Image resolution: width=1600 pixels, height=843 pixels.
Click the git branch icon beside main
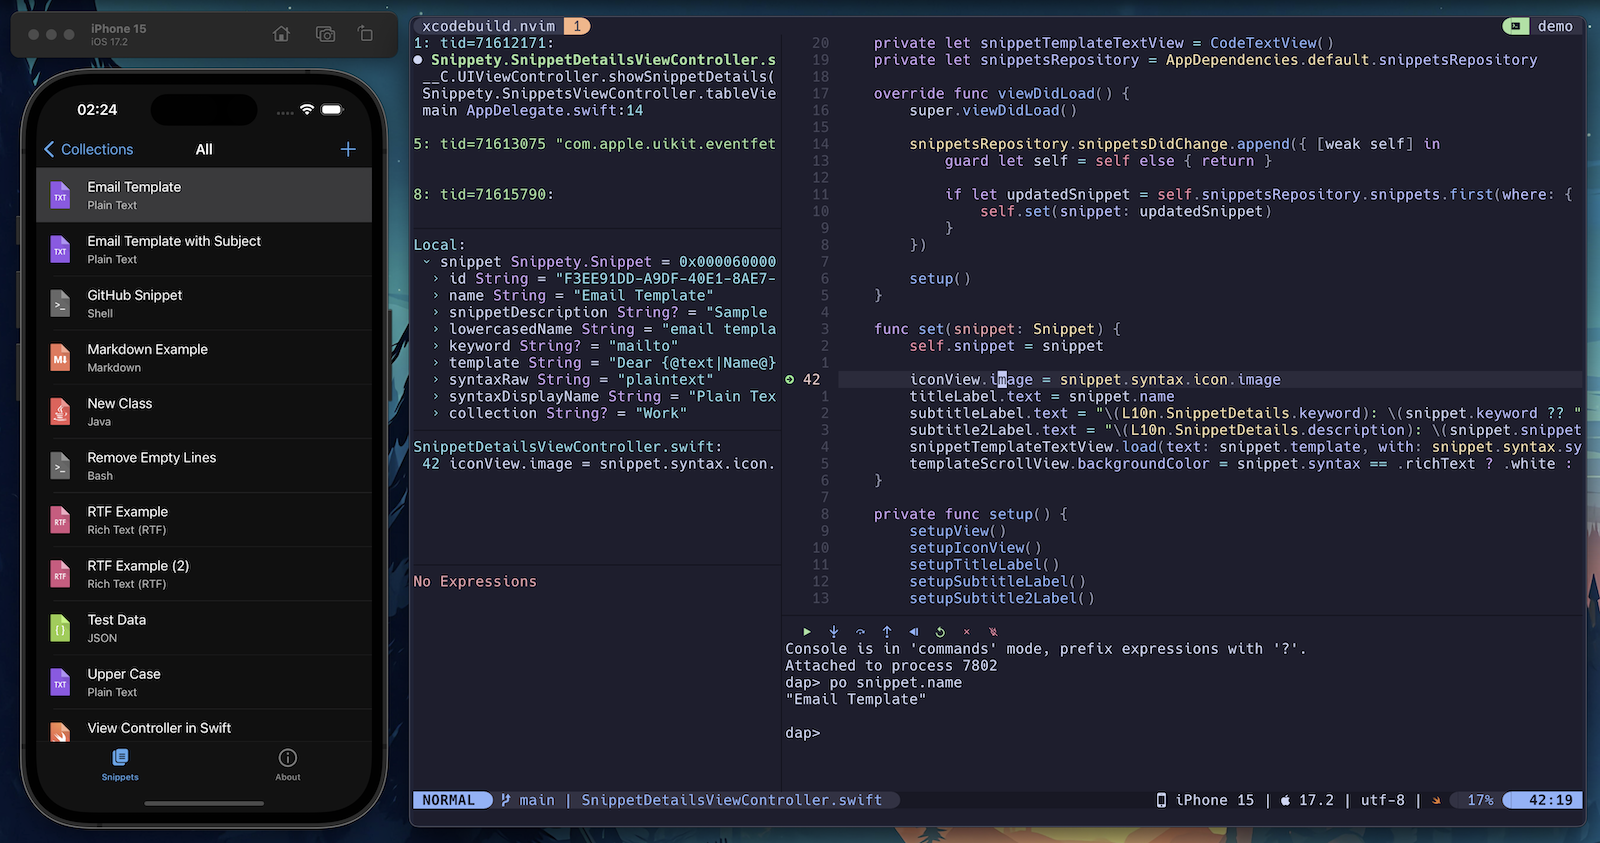506,800
